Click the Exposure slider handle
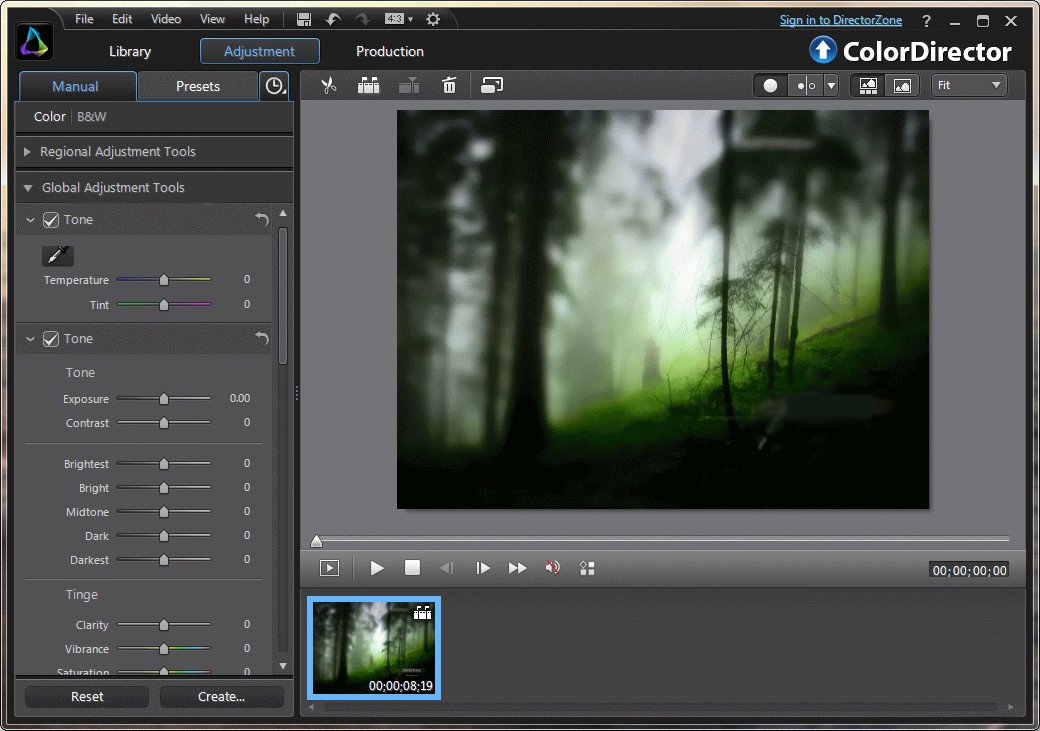Image resolution: width=1040 pixels, height=731 pixels. click(164, 399)
